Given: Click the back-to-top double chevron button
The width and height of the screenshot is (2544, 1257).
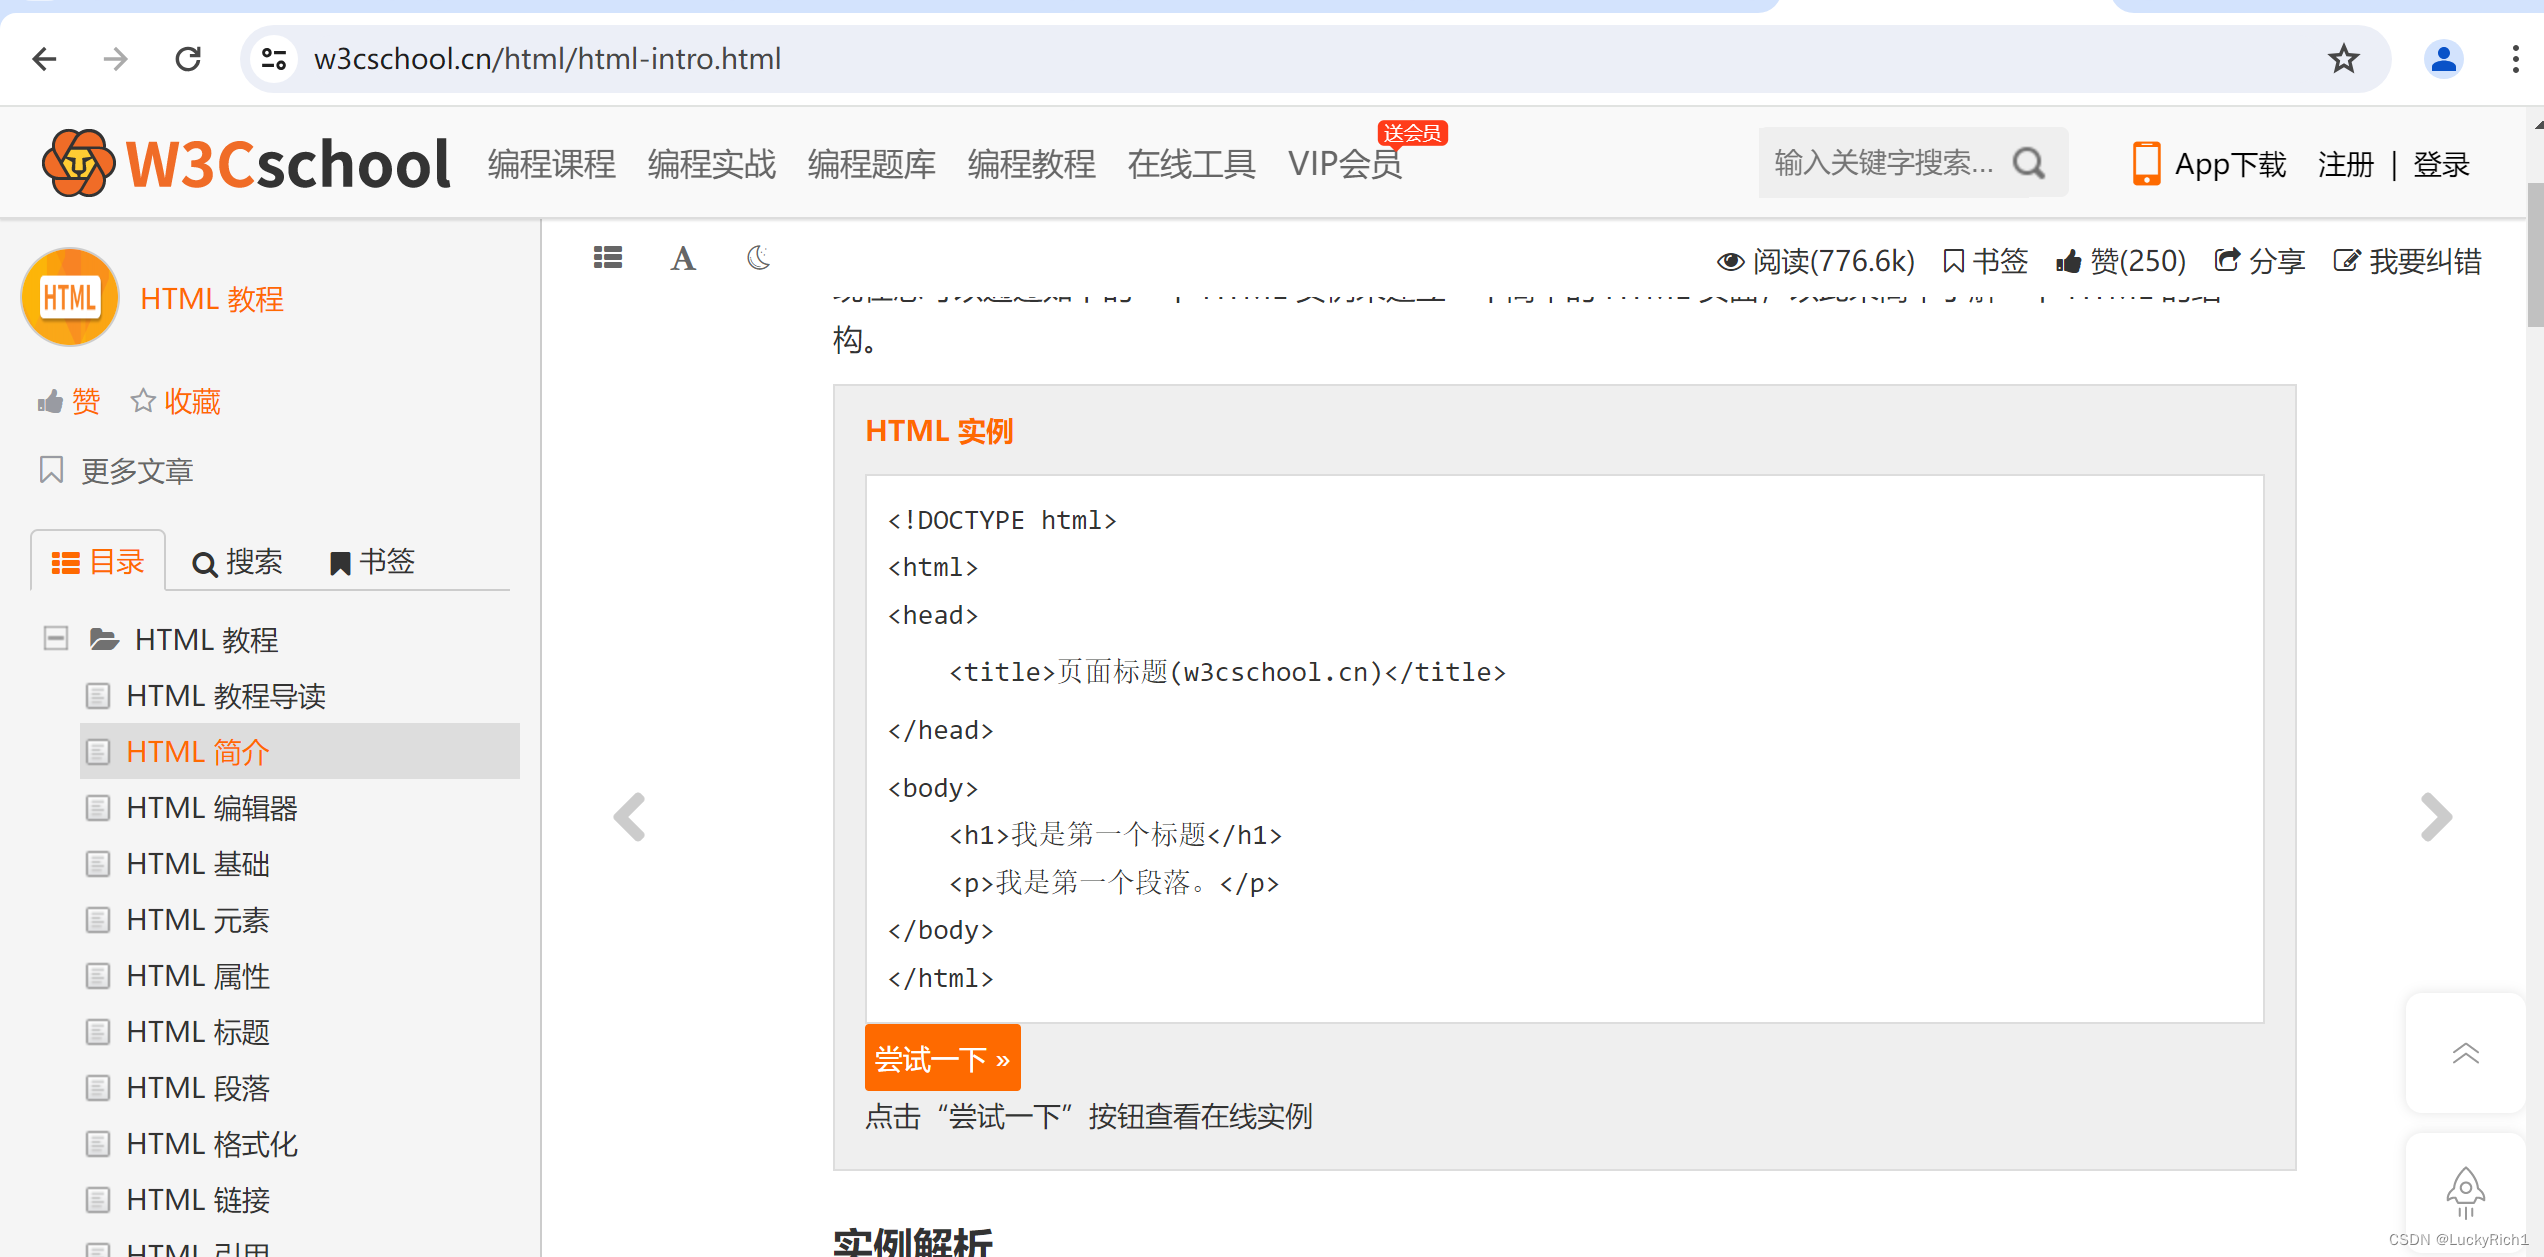Looking at the screenshot, I should (x=2465, y=1053).
